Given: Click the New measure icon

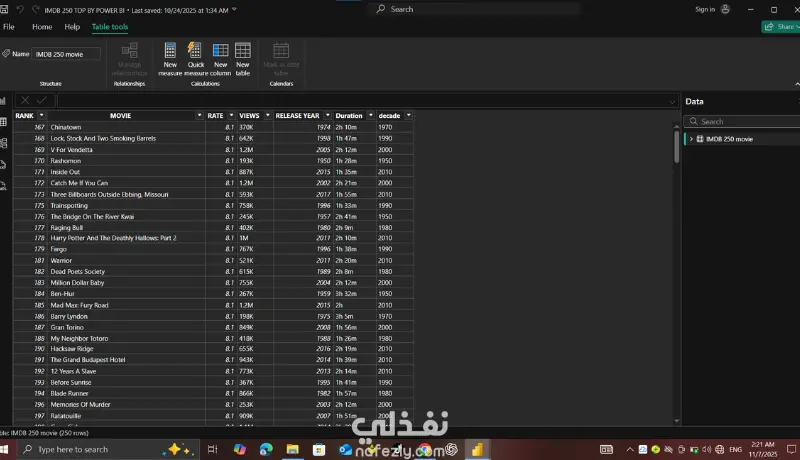Looking at the screenshot, I should [x=170, y=50].
